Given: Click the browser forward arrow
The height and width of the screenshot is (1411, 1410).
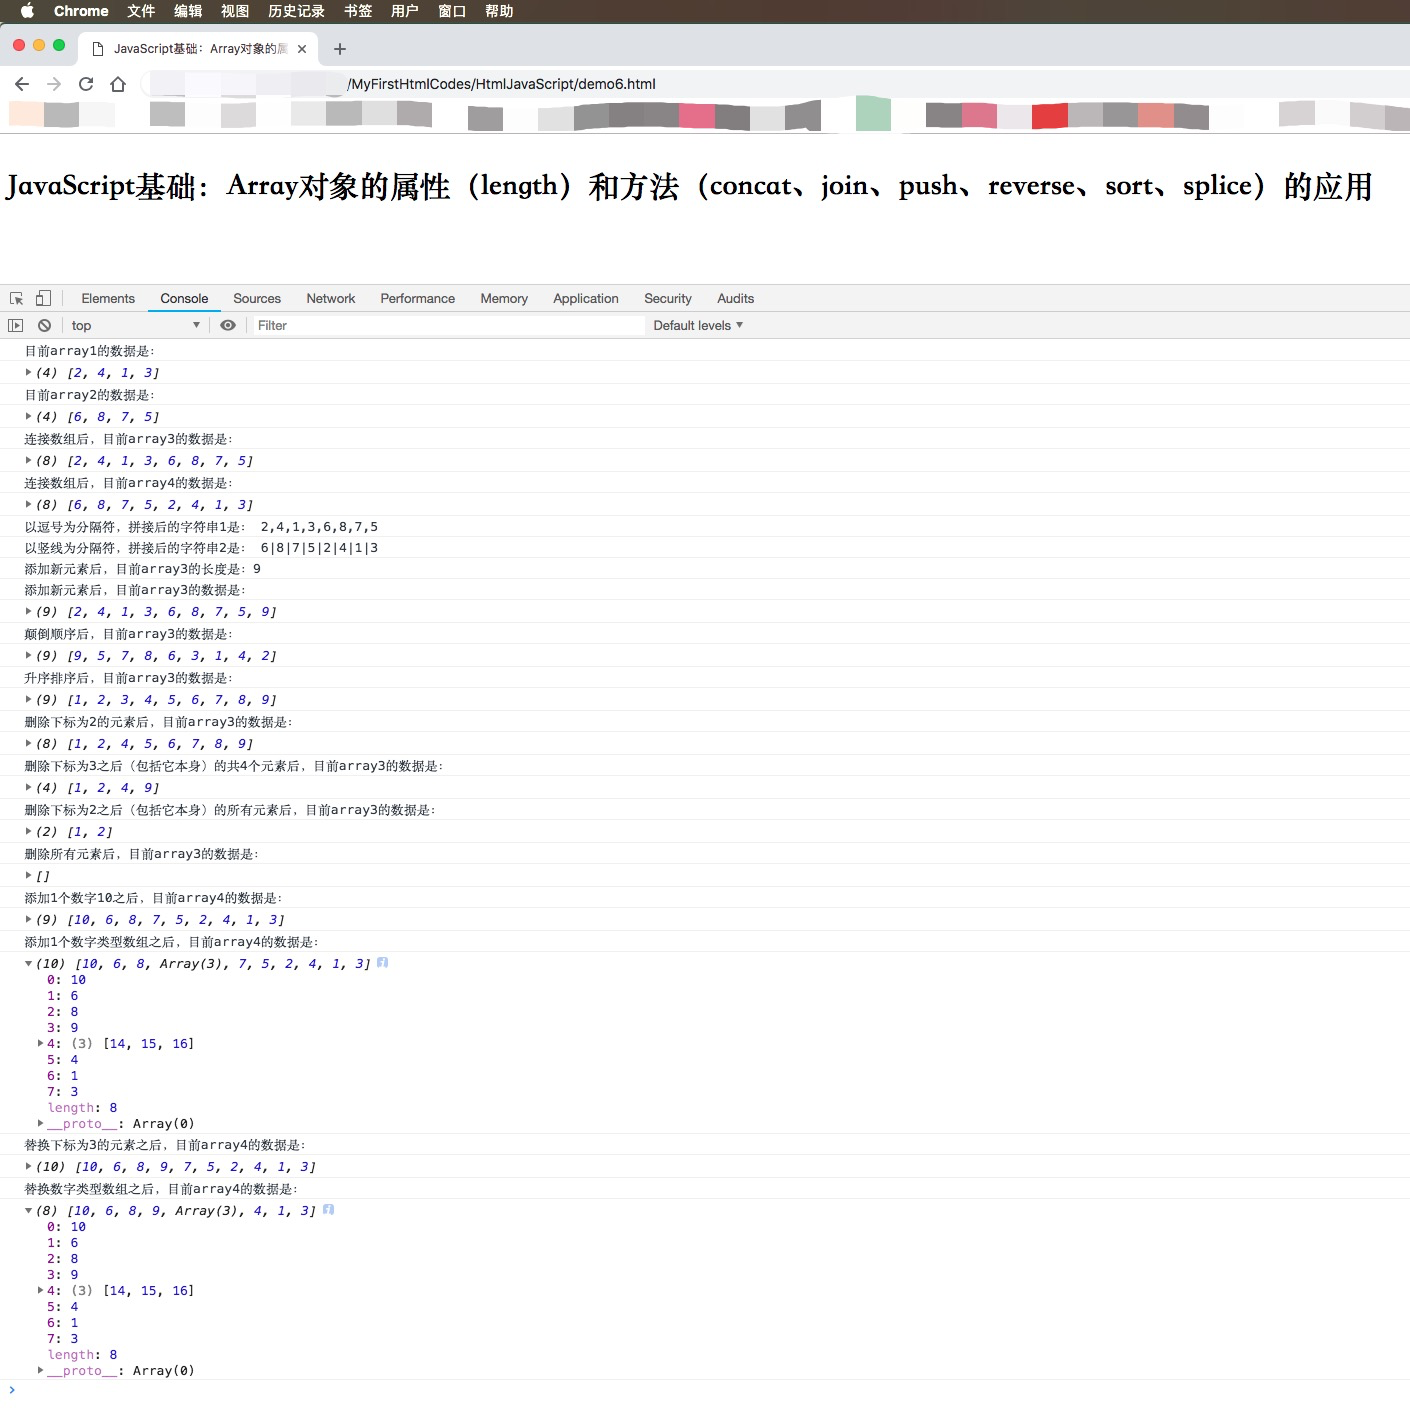Looking at the screenshot, I should [54, 84].
